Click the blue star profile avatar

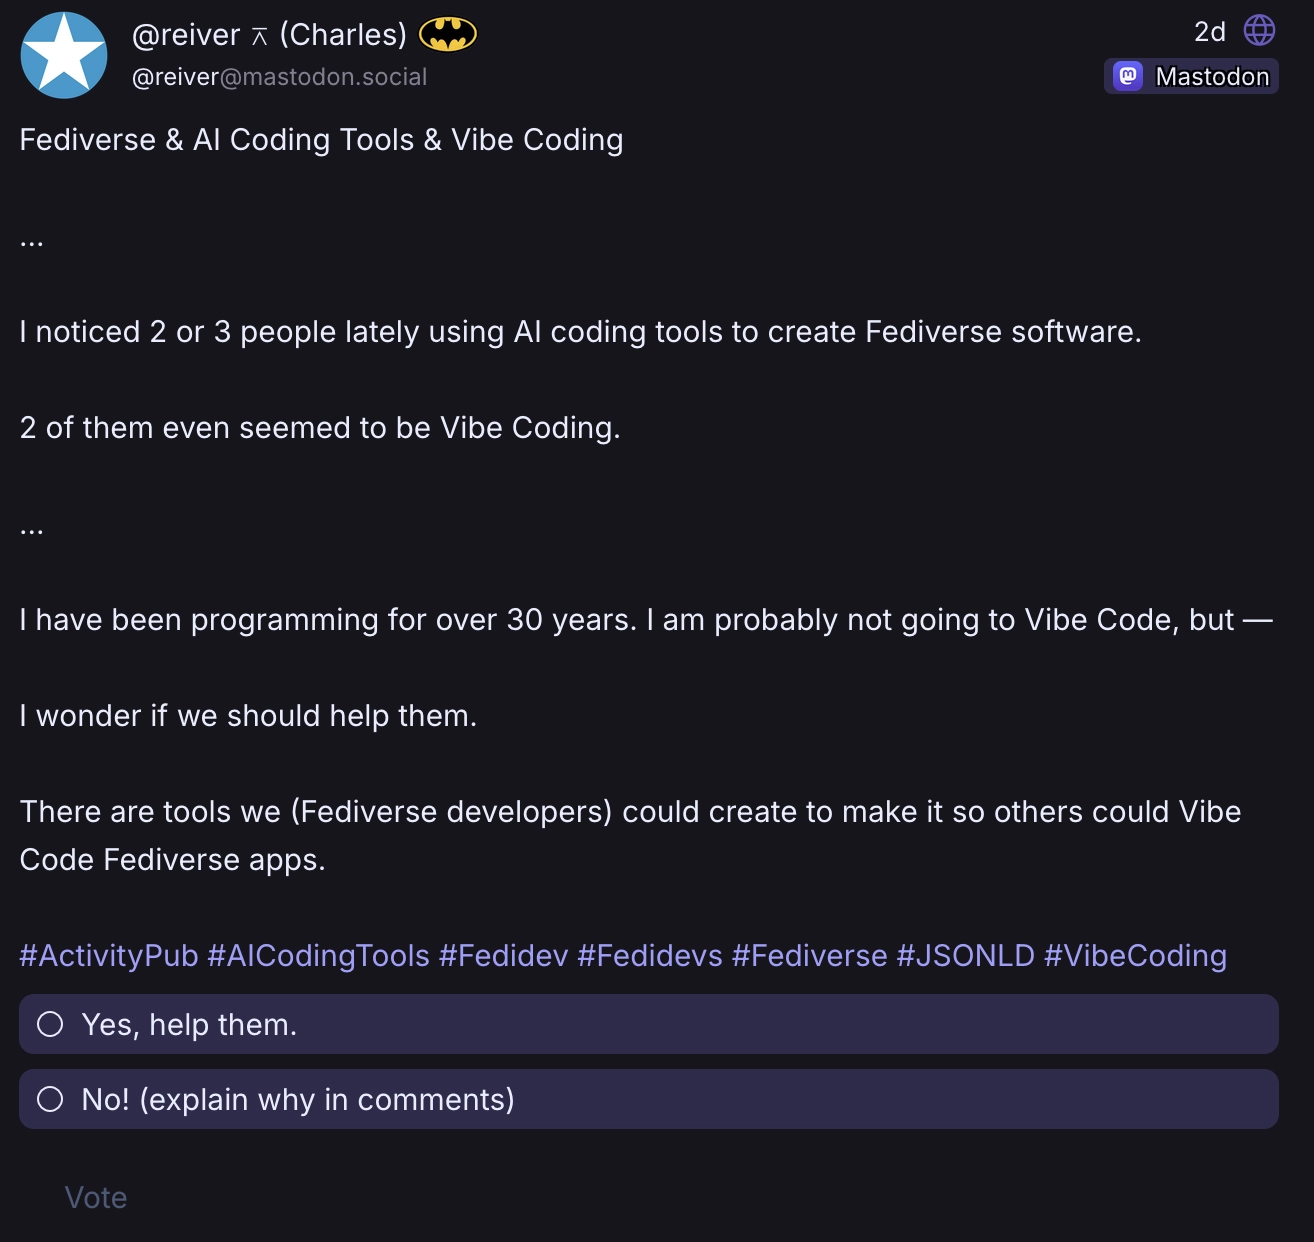coord(64,56)
